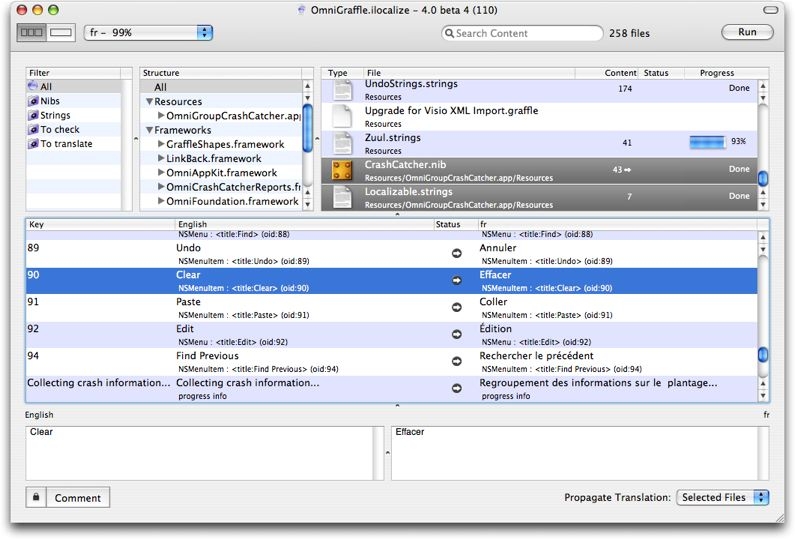Select the Coller translation cell
Image resolution: width=795 pixels, height=540 pixels.
[x=618, y=308]
